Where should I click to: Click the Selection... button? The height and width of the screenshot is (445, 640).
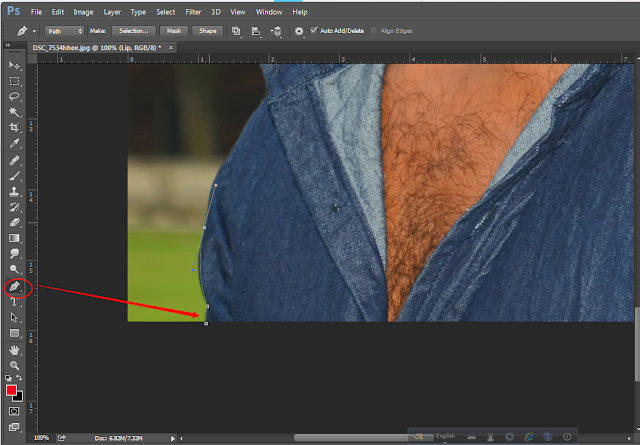click(133, 31)
